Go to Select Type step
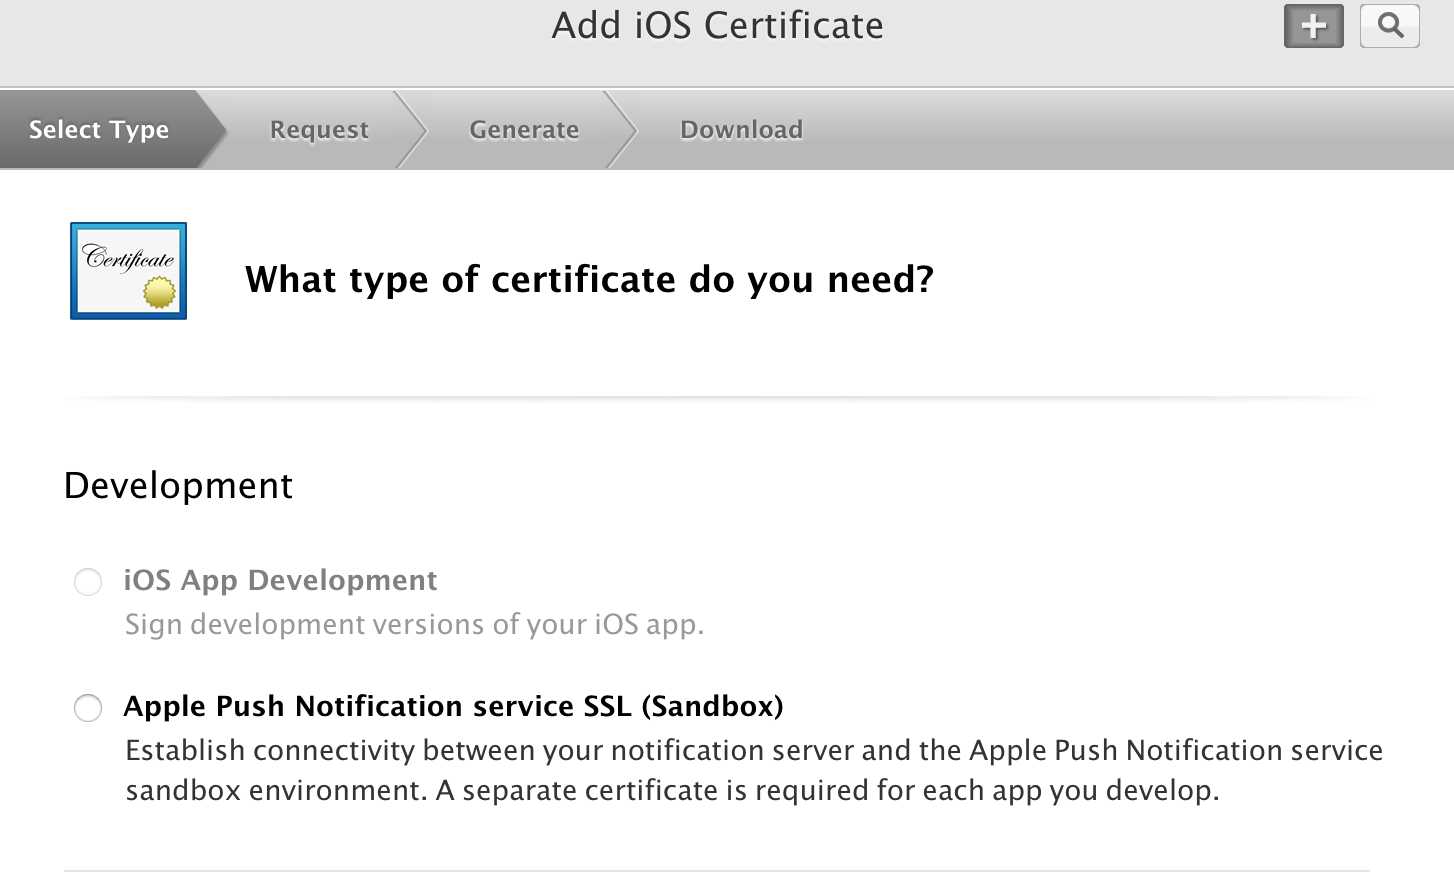The height and width of the screenshot is (888, 1454). (99, 129)
